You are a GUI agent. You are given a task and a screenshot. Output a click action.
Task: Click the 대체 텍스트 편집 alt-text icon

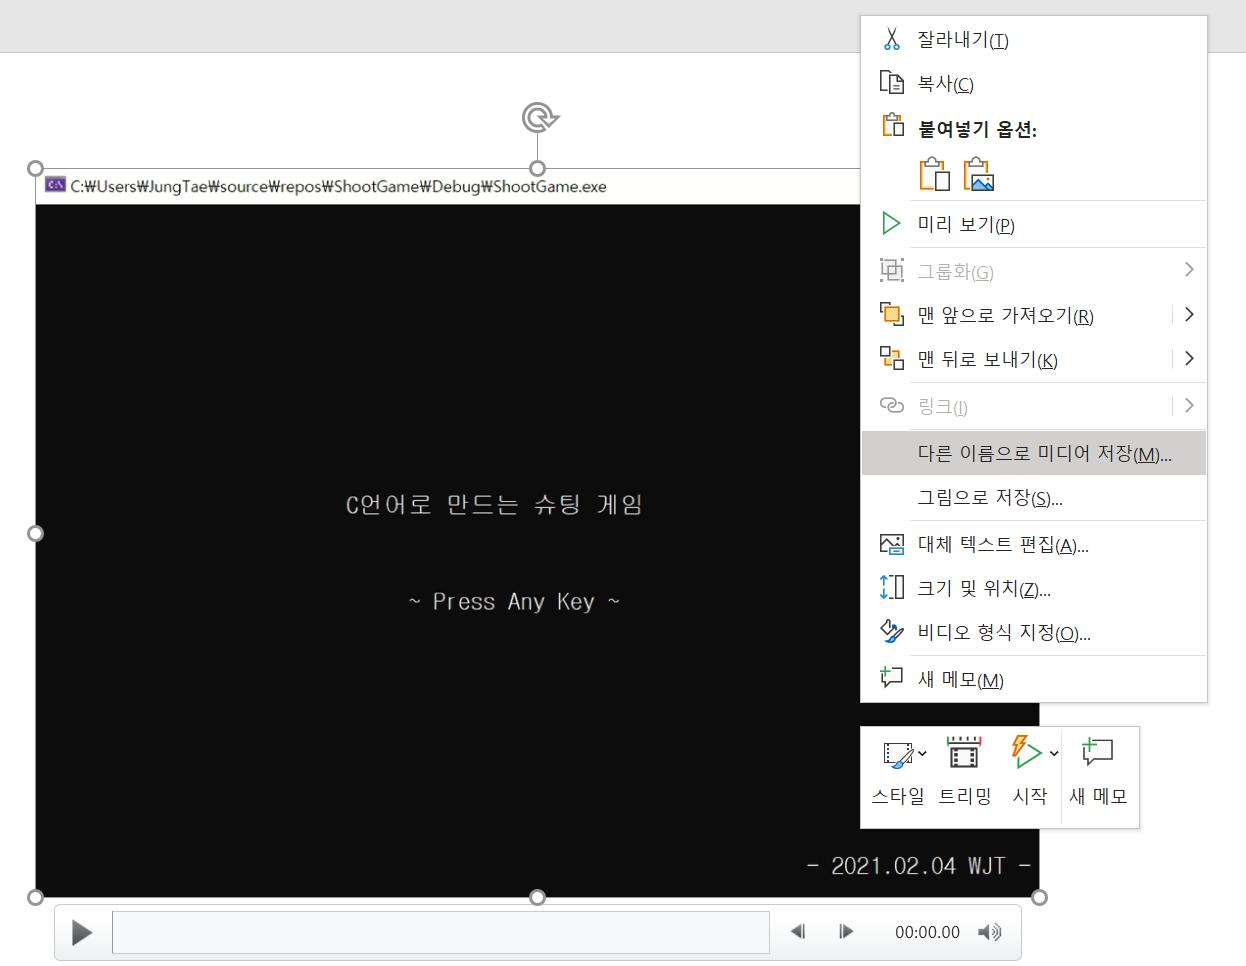(891, 544)
